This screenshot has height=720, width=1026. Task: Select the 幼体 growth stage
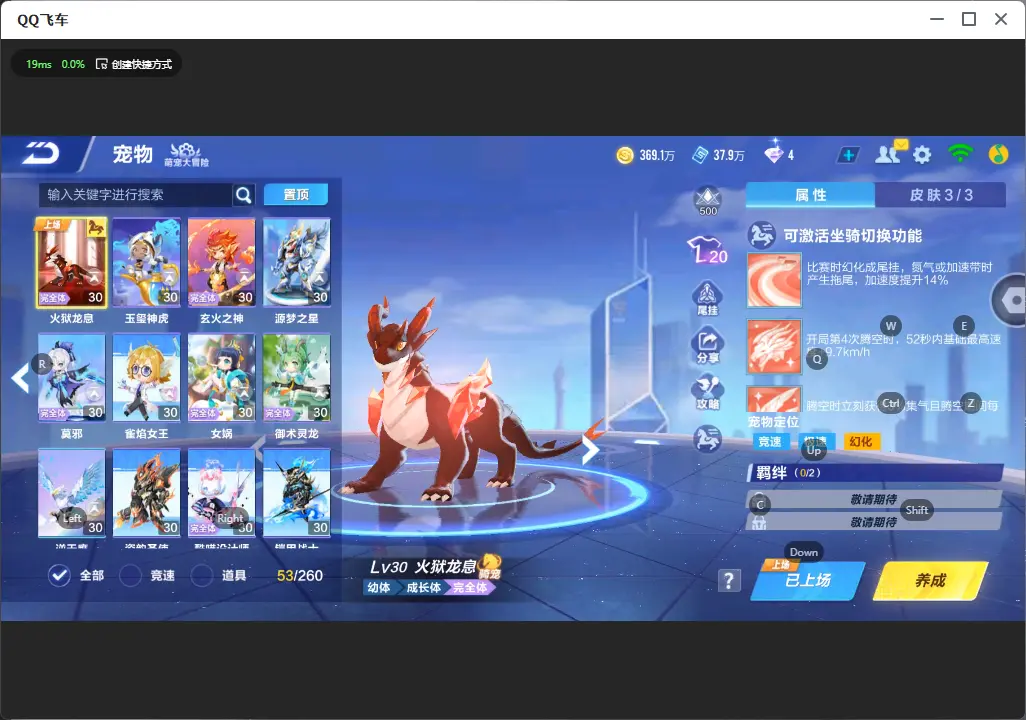click(x=379, y=587)
